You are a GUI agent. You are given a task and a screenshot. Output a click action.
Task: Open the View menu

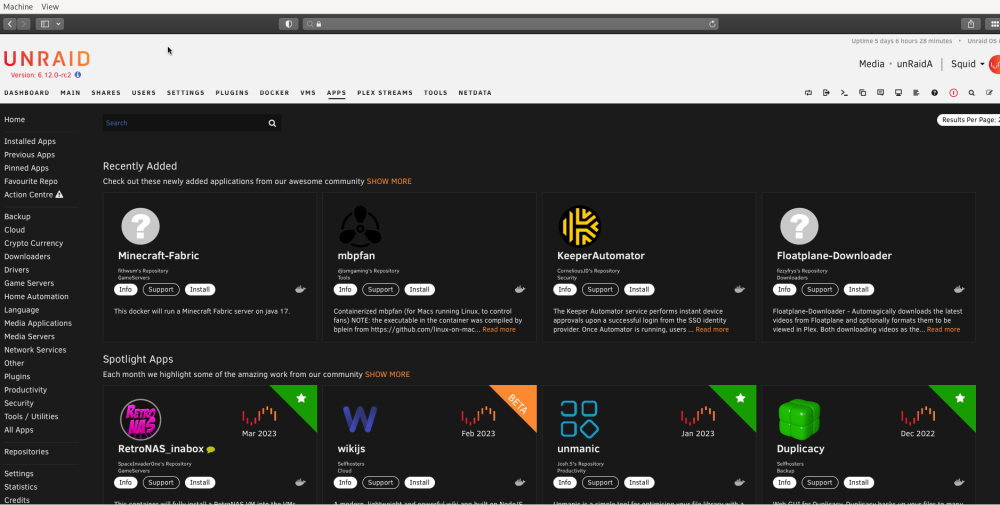[x=50, y=6]
